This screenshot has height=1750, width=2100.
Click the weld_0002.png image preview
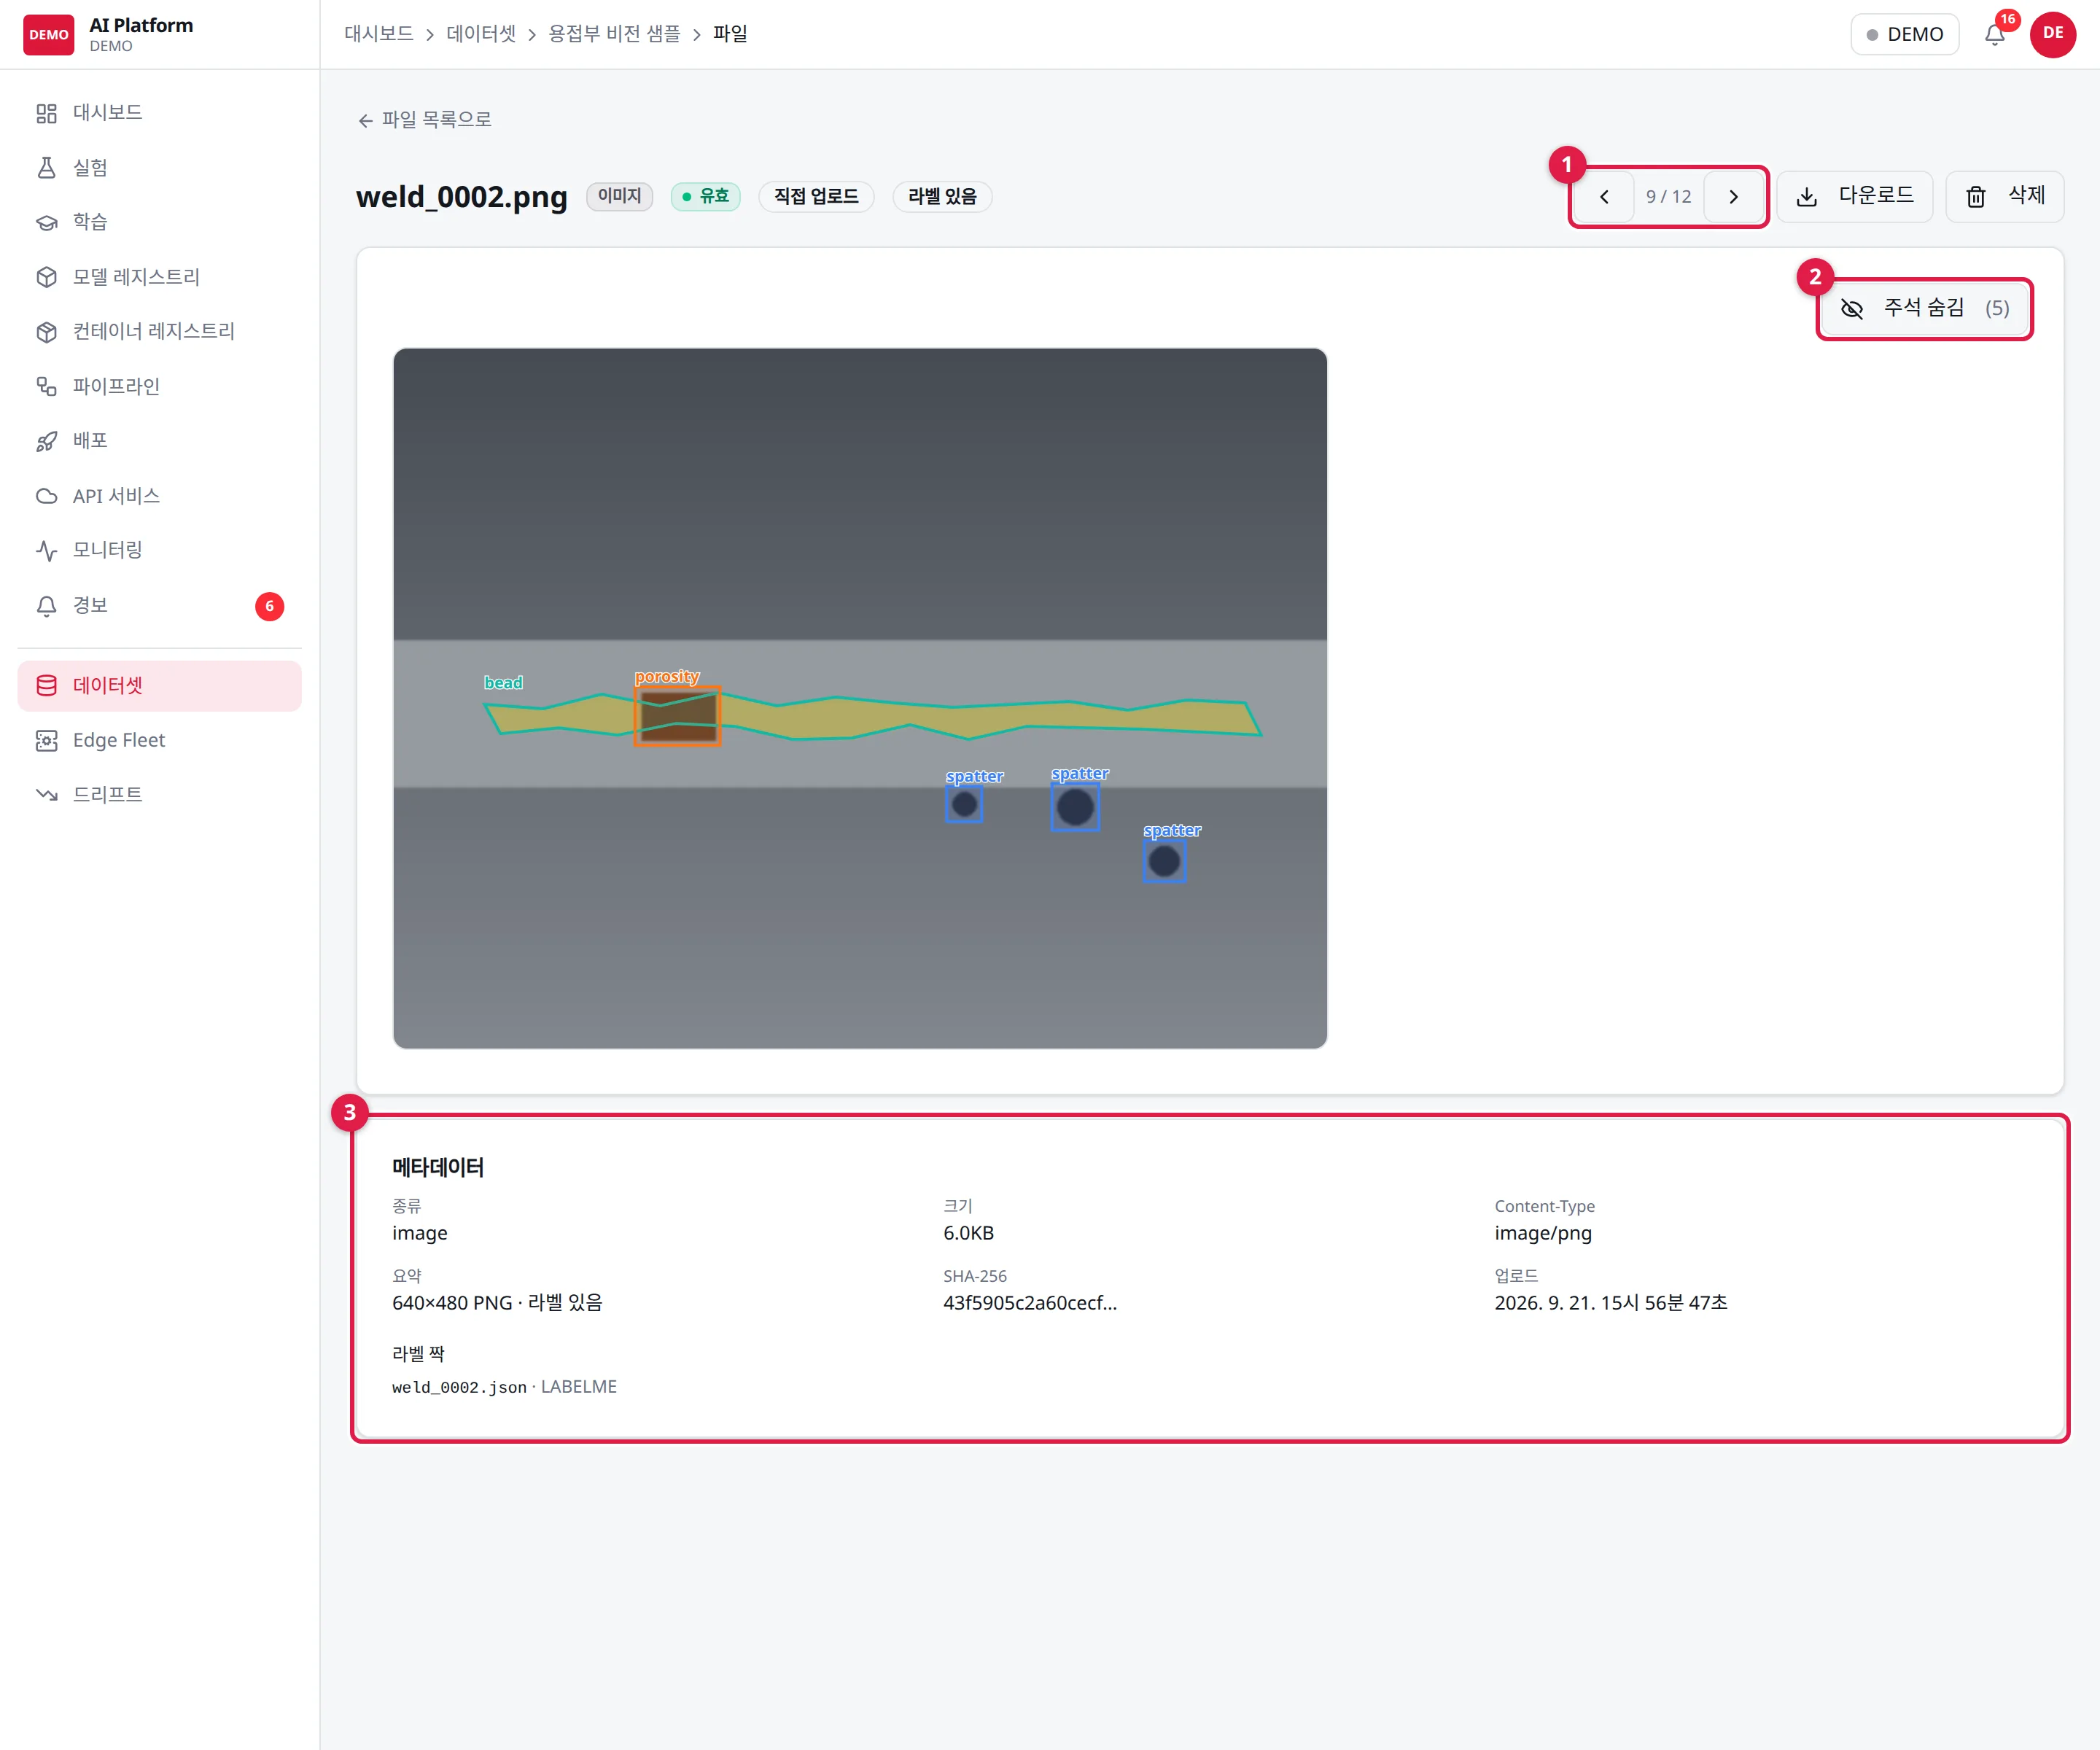pyautogui.click(x=860, y=698)
